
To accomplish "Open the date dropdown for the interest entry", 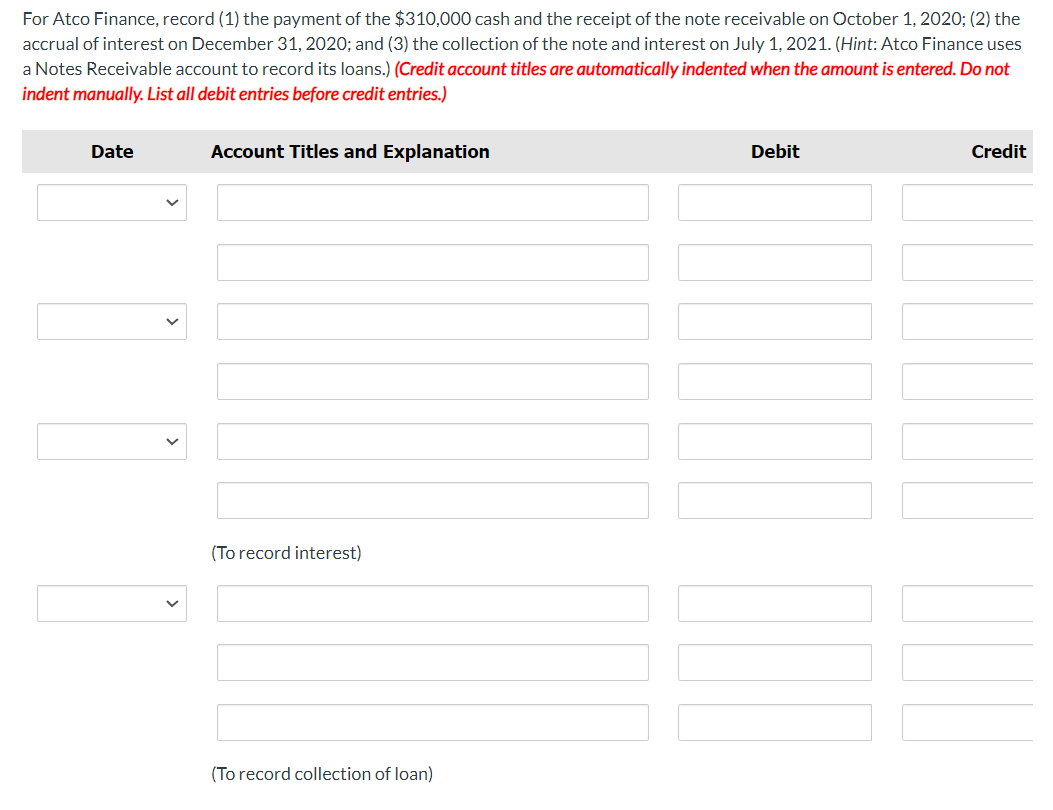I will pyautogui.click(x=111, y=441).
